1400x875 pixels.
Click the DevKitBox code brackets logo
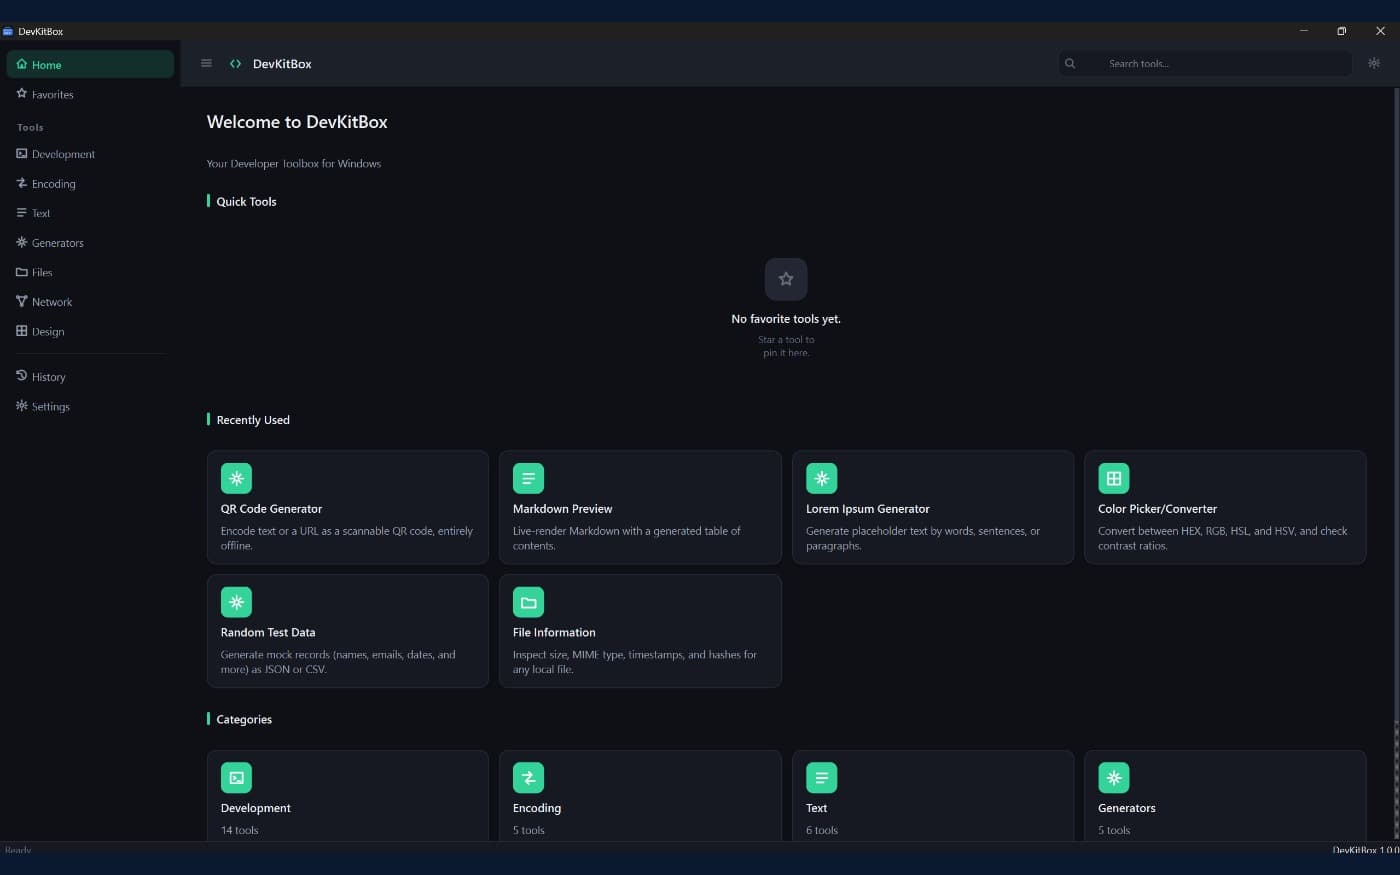235,63
